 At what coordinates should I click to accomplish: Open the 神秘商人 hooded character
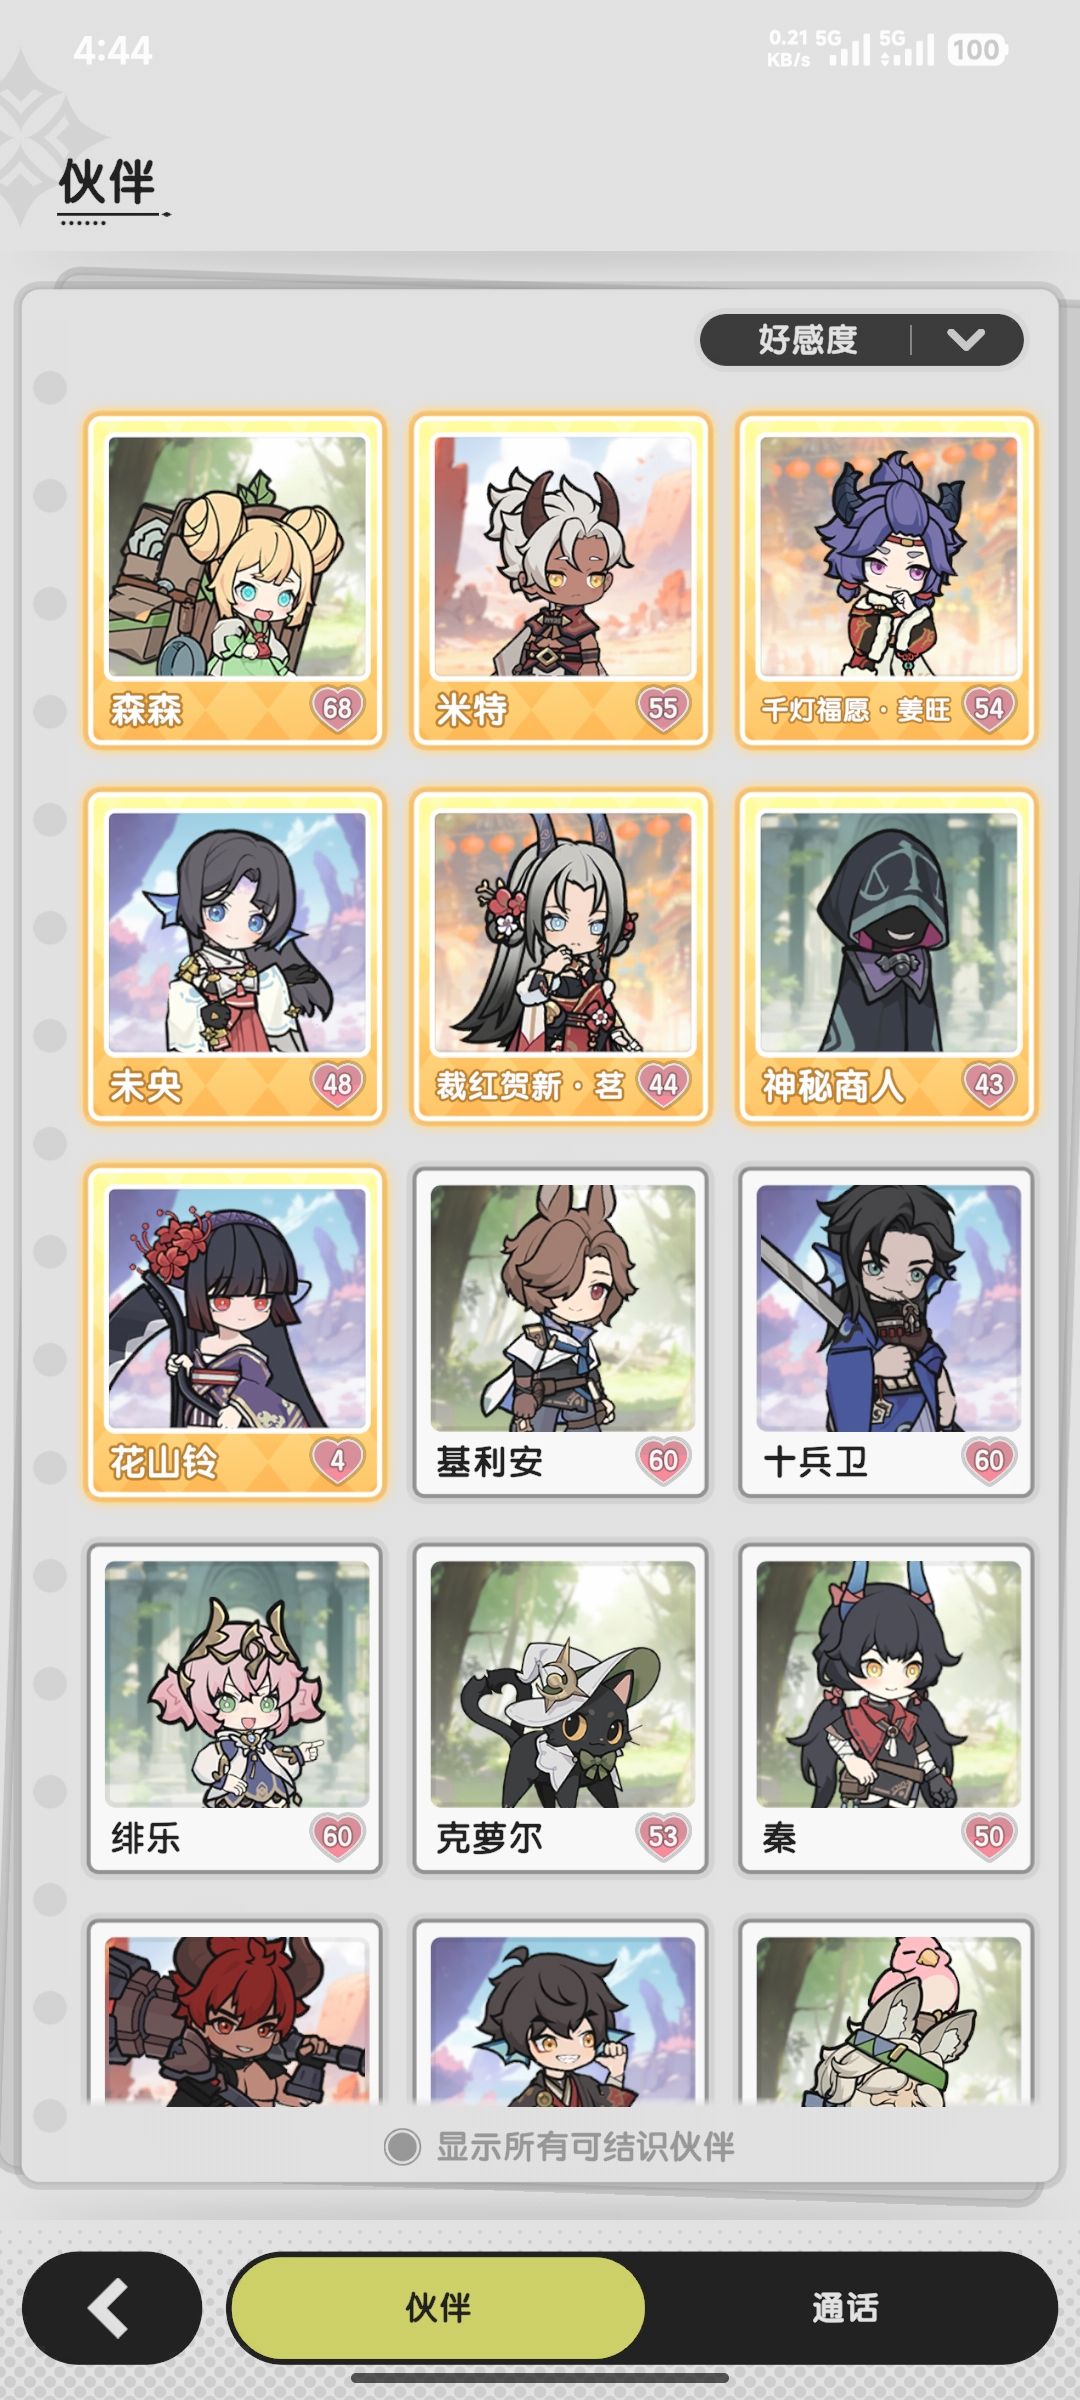click(887, 957)
